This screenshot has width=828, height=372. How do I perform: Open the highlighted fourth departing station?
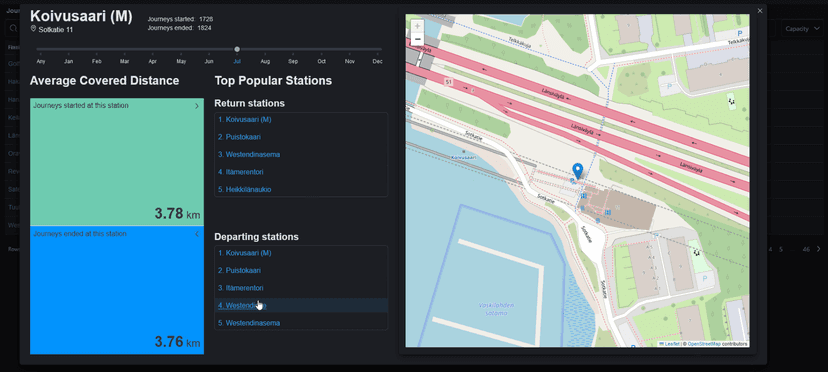coord(301,305)
